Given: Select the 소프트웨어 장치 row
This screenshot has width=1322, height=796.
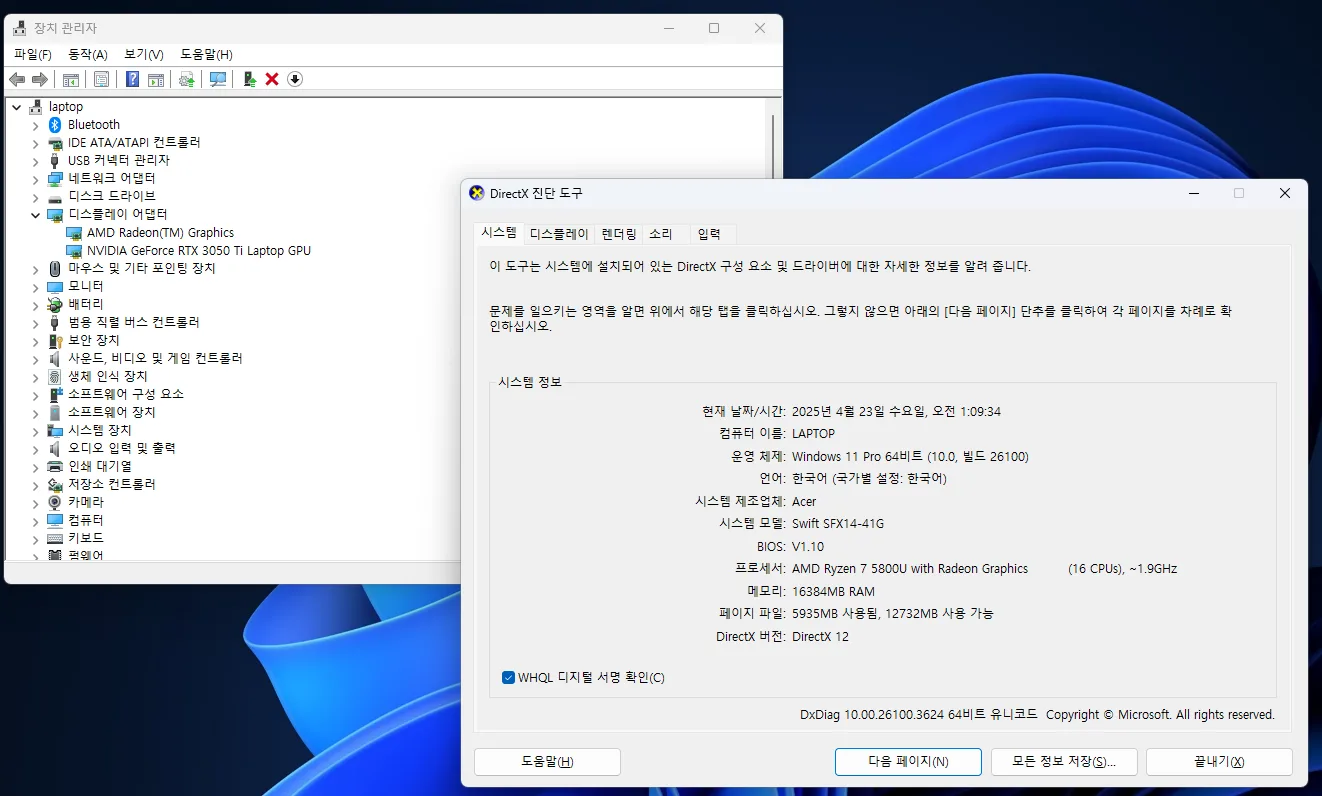Looking at the screenshot, I should pyautogui.click(x=112, y=412).
